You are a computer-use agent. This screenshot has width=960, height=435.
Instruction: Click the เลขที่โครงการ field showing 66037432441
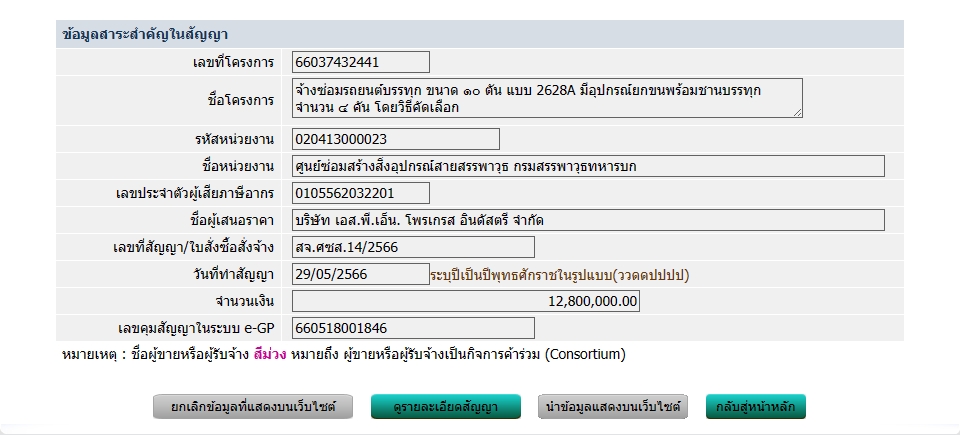(x=361, y=62)
